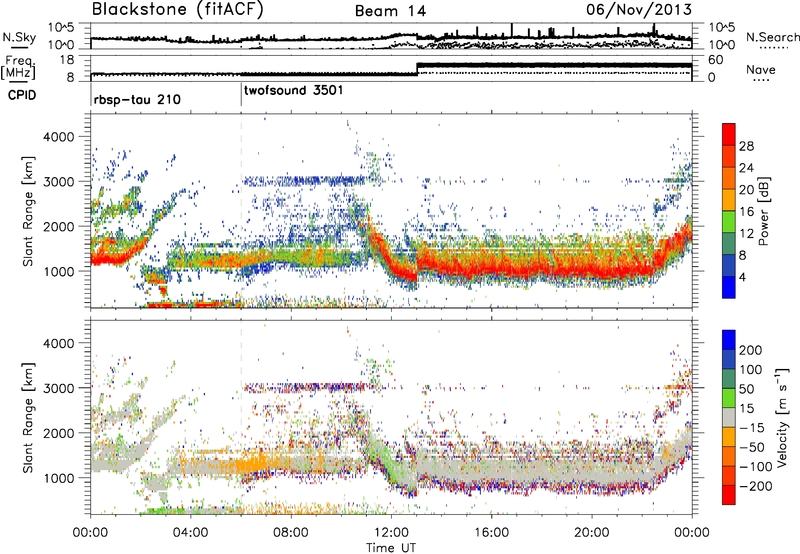Select the 'Beam 14' heading
This screenshot has height=554, width=800.
pyautogui.click(x=390, y=11)
